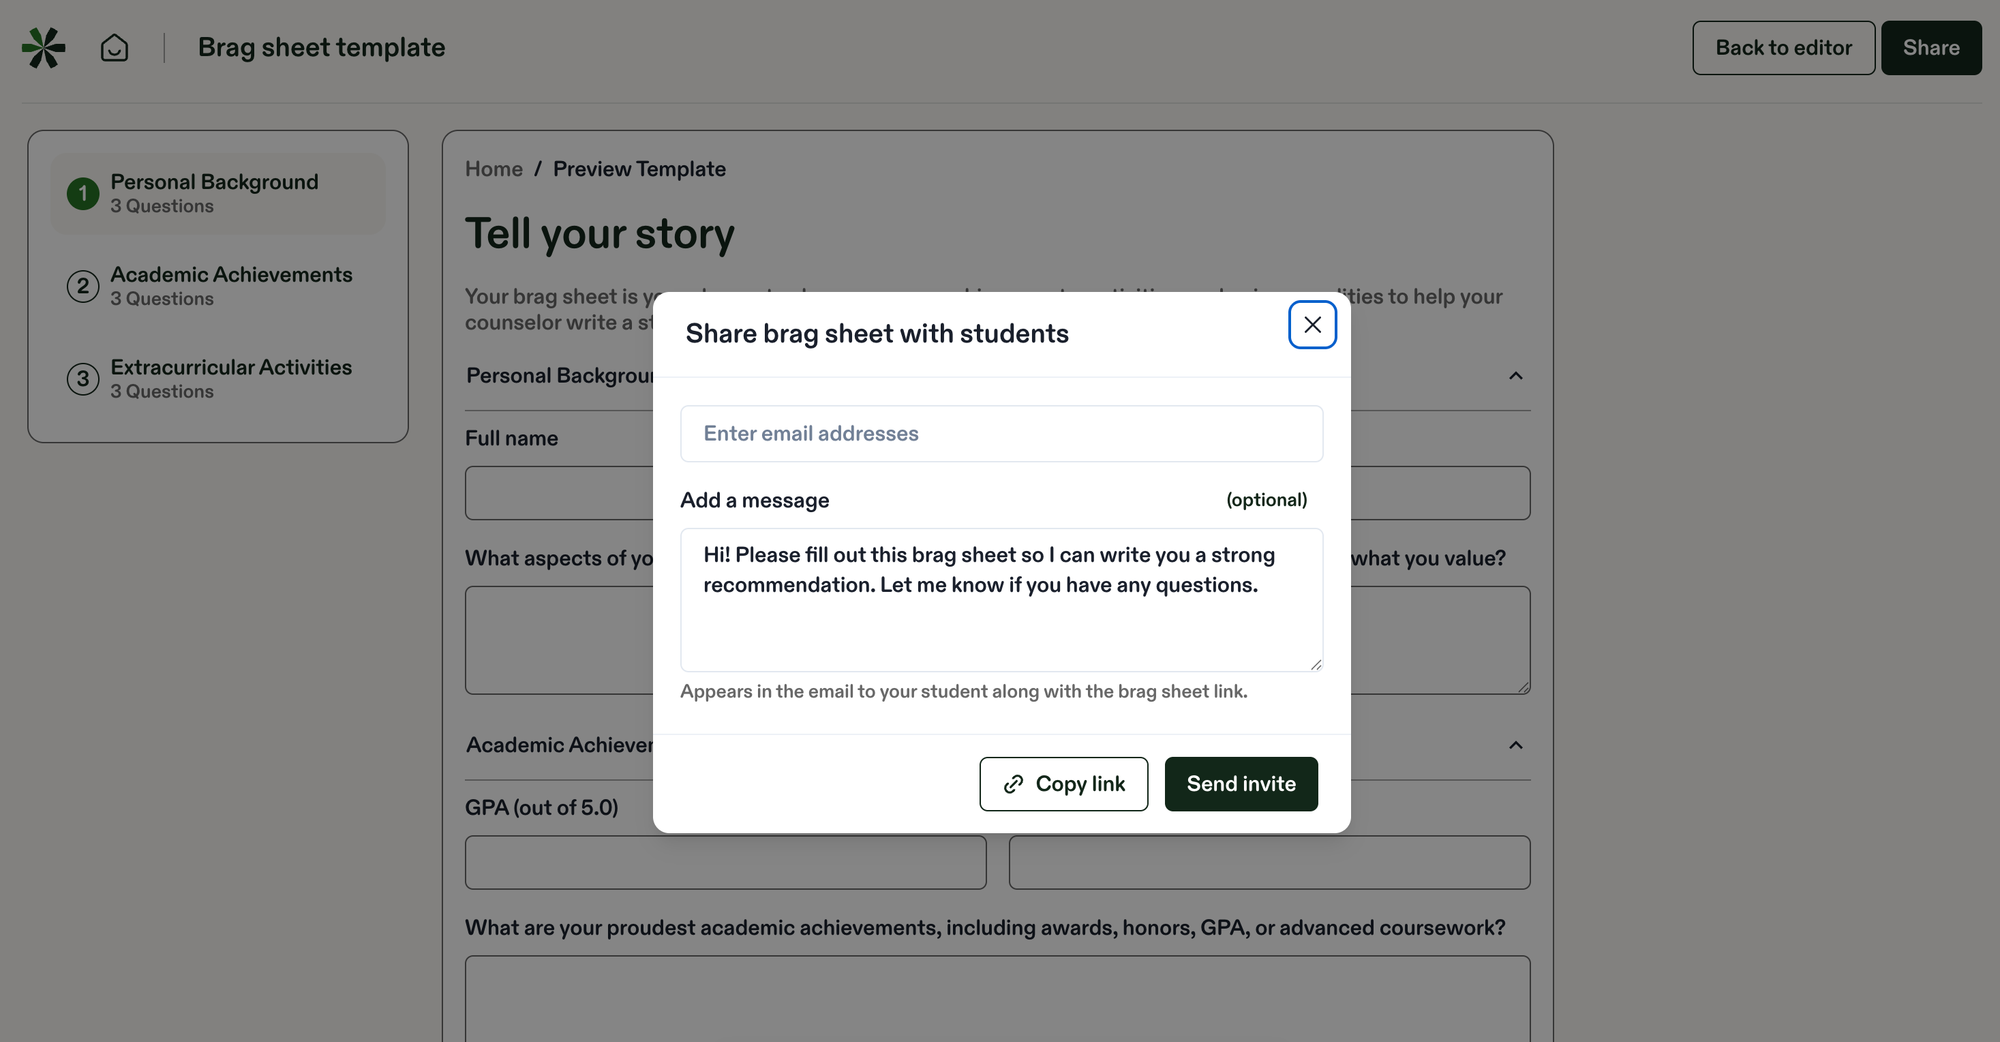The height and width of the screenshot is (1042, 2000).
Task: Click the textarea resize grip on the message box
Action: pos(1316,664)
